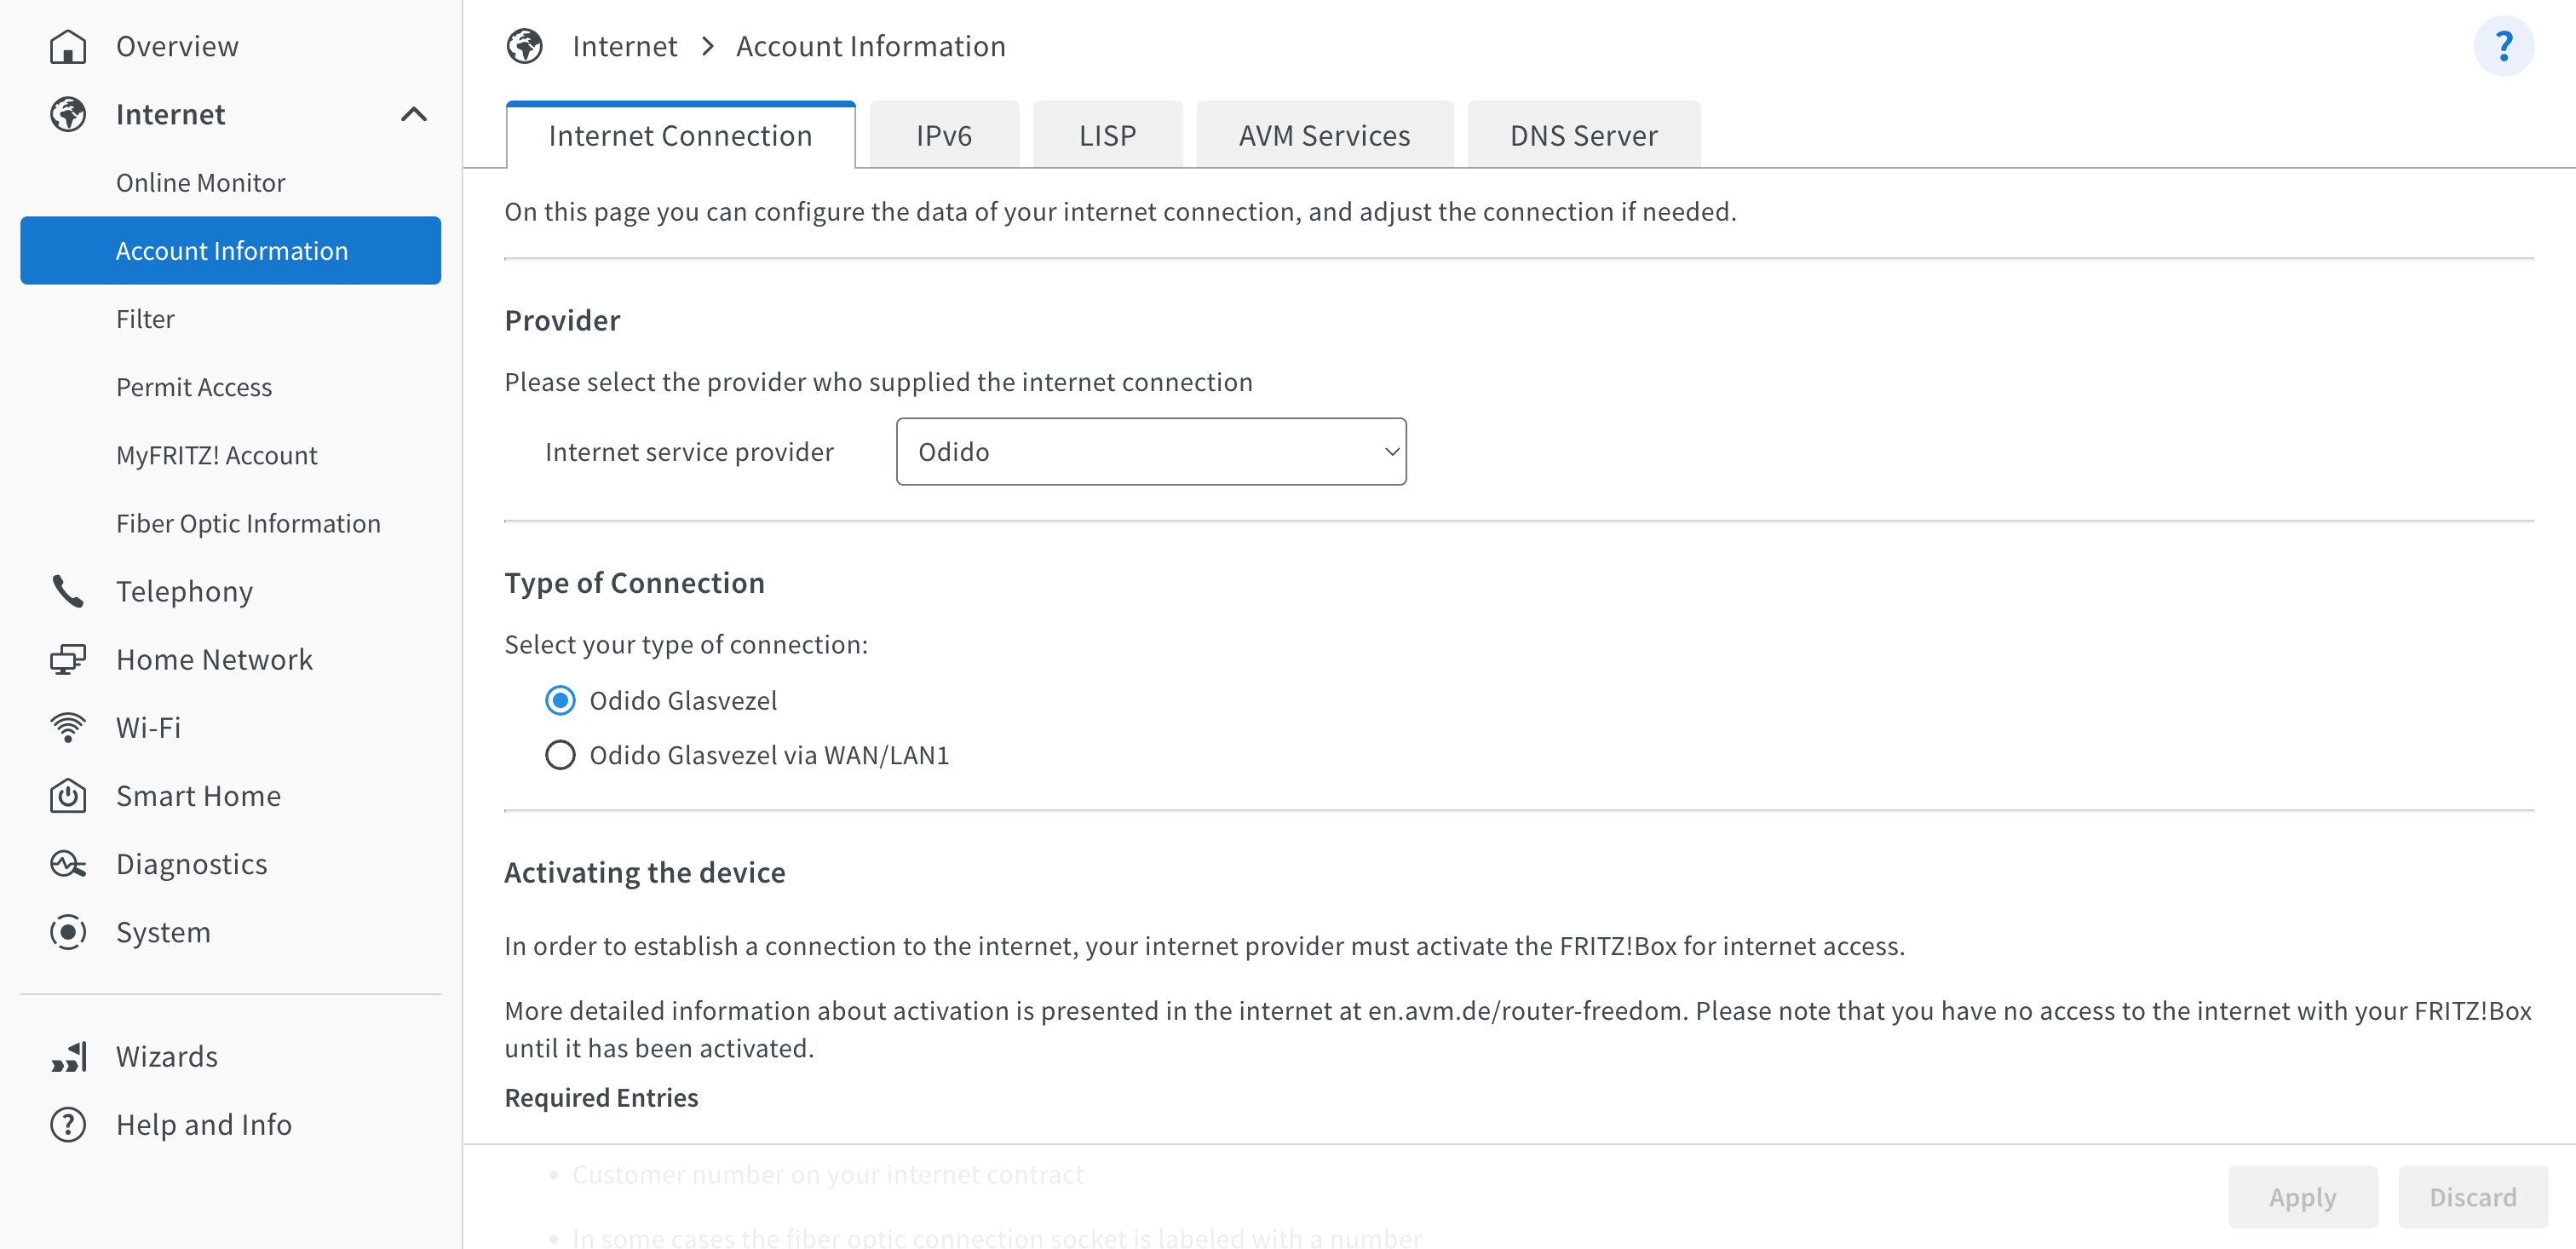The width and height of the screenshot is (2576, 1249).
Task: Open Permit Access in sidebar
Action: [x=230, y=386]
